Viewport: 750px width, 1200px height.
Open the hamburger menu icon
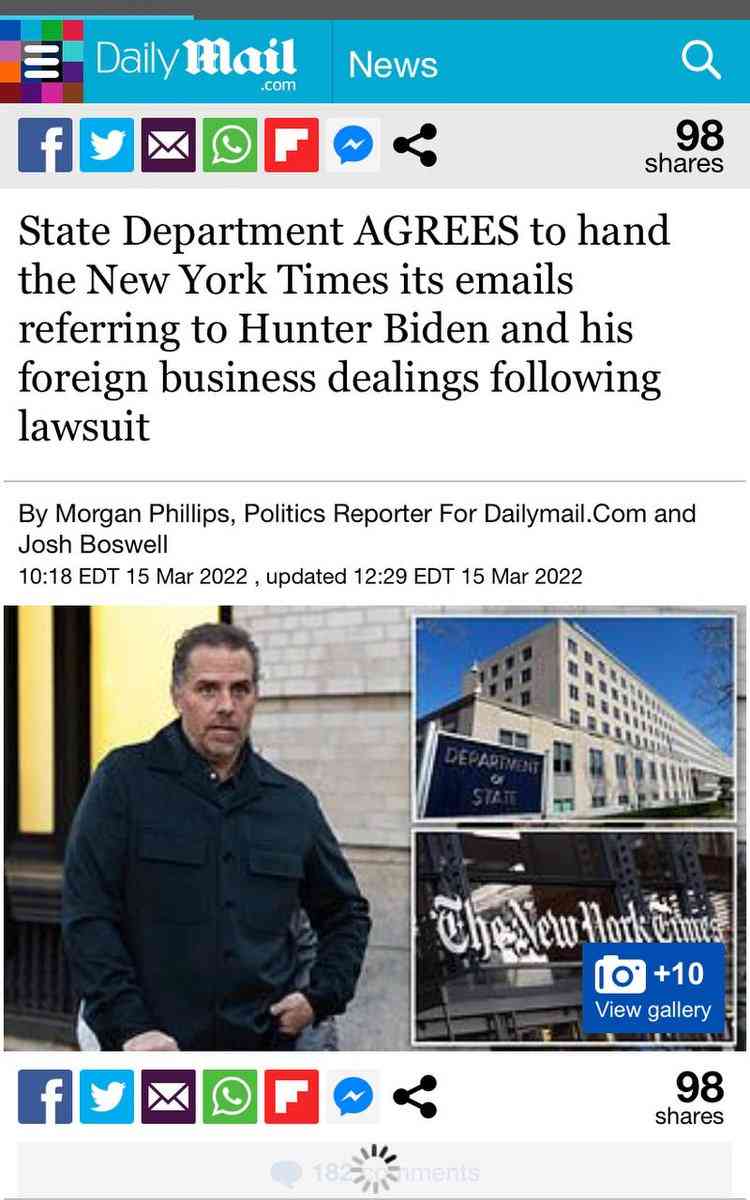coord(42,62)
